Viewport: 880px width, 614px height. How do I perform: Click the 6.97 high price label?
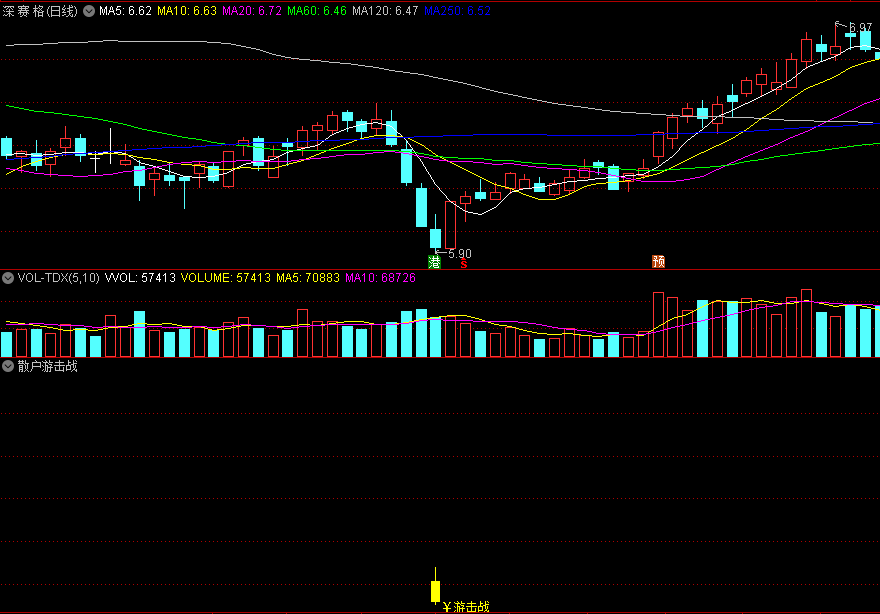tap(860, 27)
